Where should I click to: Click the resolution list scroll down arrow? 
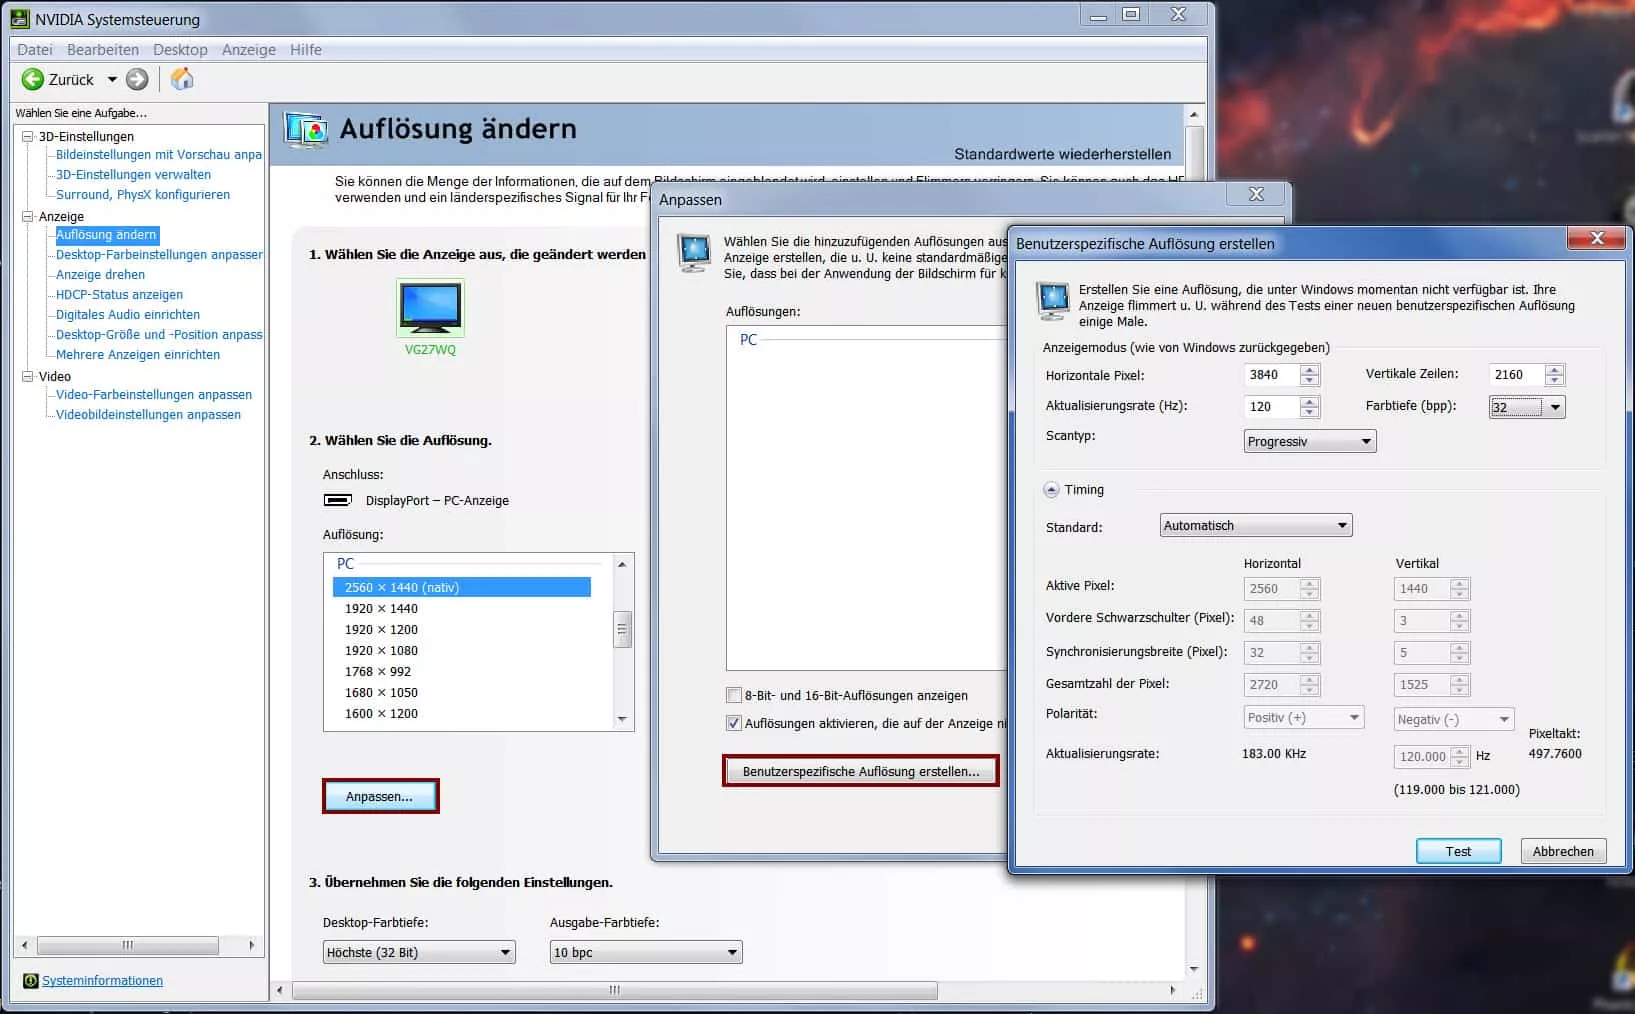pos(622,719)
